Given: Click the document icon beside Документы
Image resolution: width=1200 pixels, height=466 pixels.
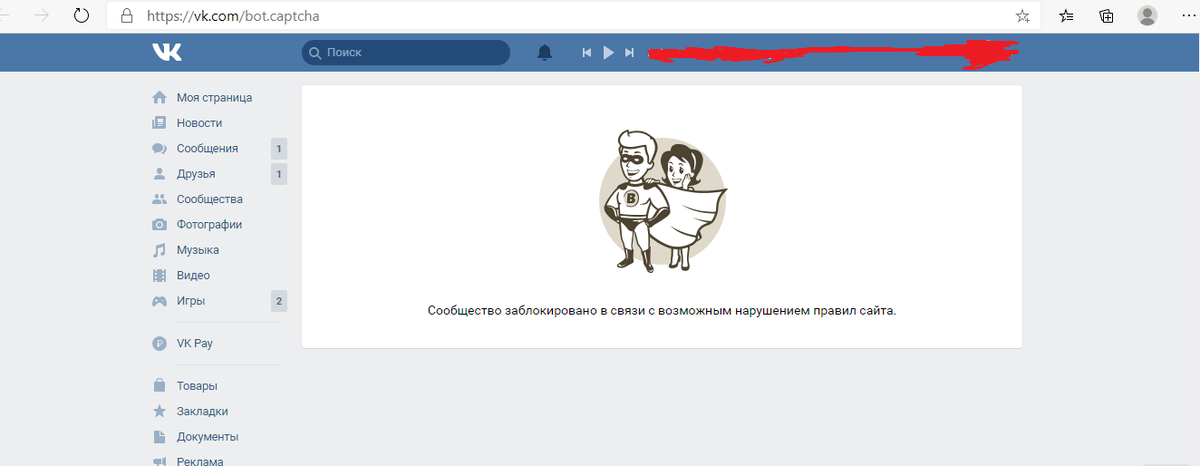Looking at the screenshot, I should click(159, 437).
